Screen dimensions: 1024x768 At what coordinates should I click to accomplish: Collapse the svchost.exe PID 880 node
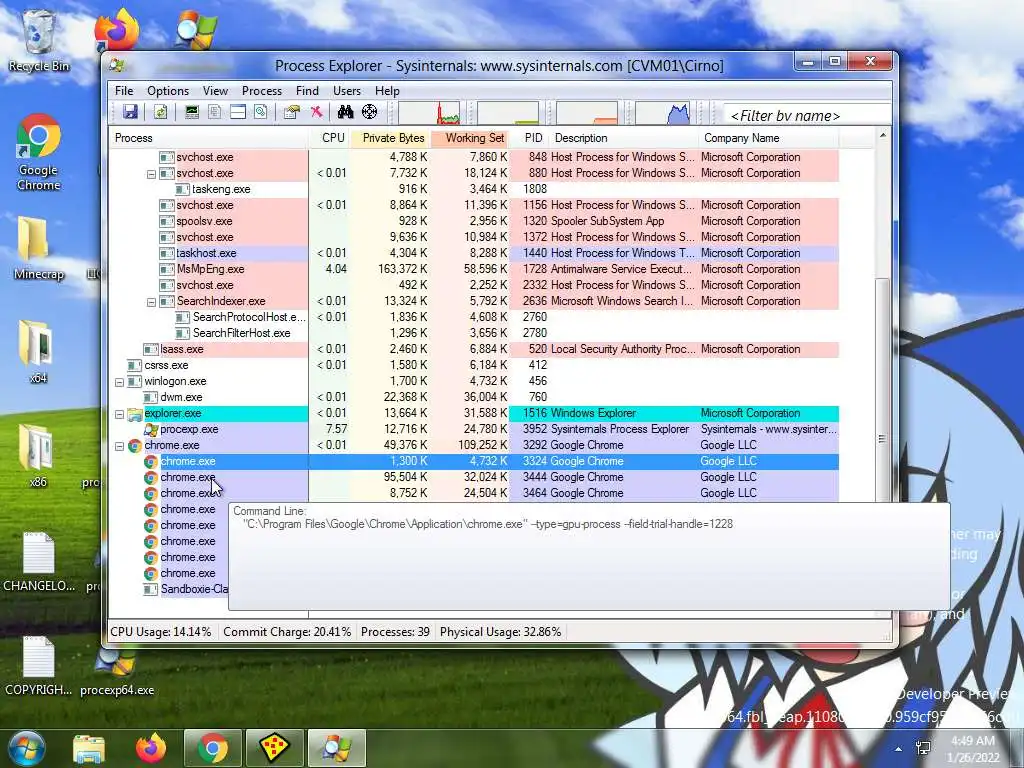pos(151,174)
